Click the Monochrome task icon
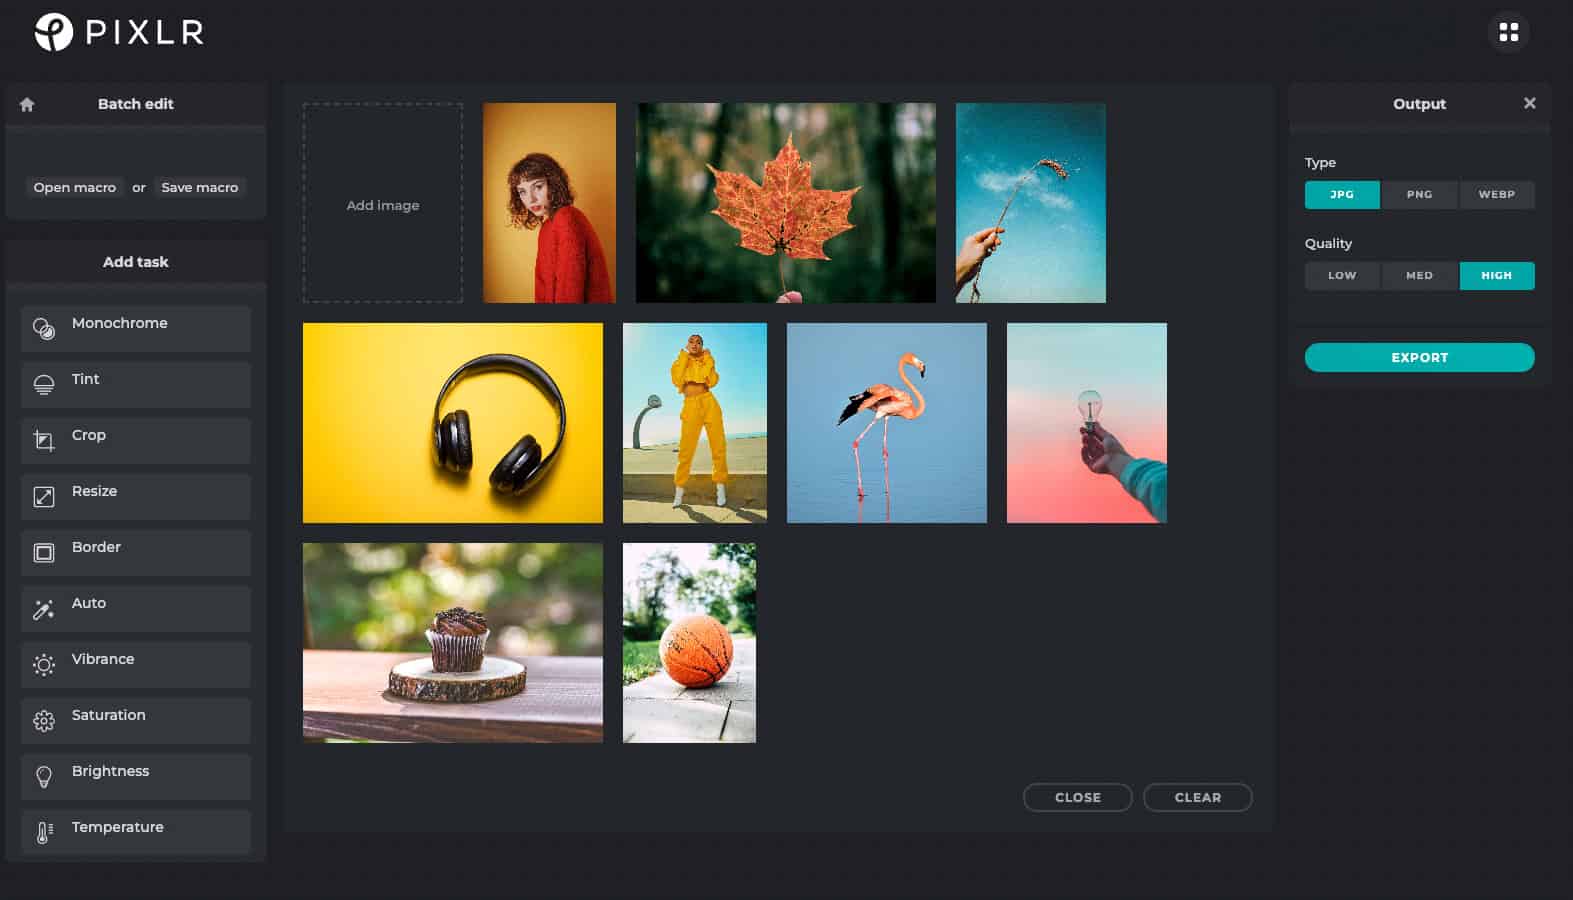Screen dimensions: 1573x900 click(44, 328)
